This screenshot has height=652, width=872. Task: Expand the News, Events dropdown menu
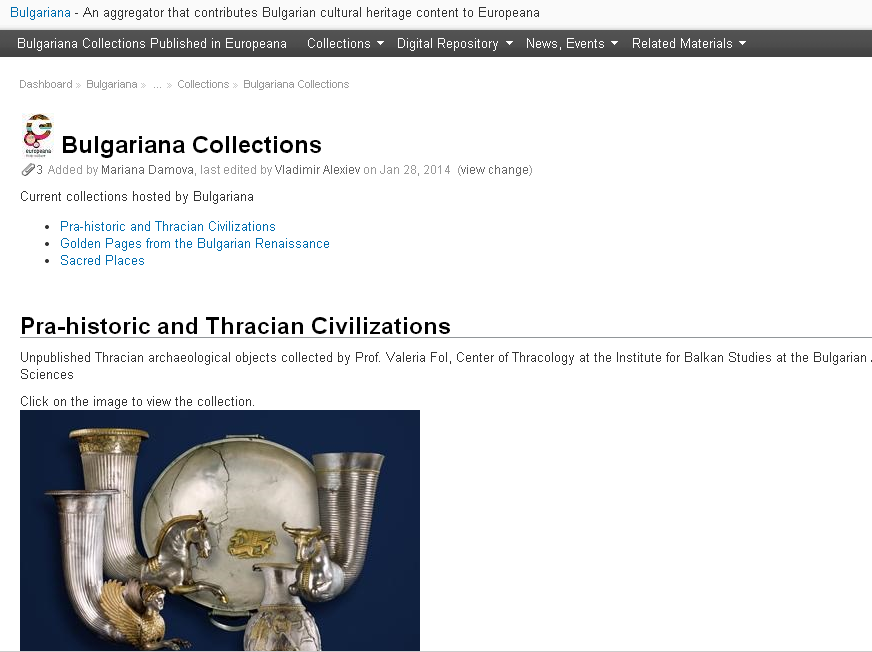572,43
